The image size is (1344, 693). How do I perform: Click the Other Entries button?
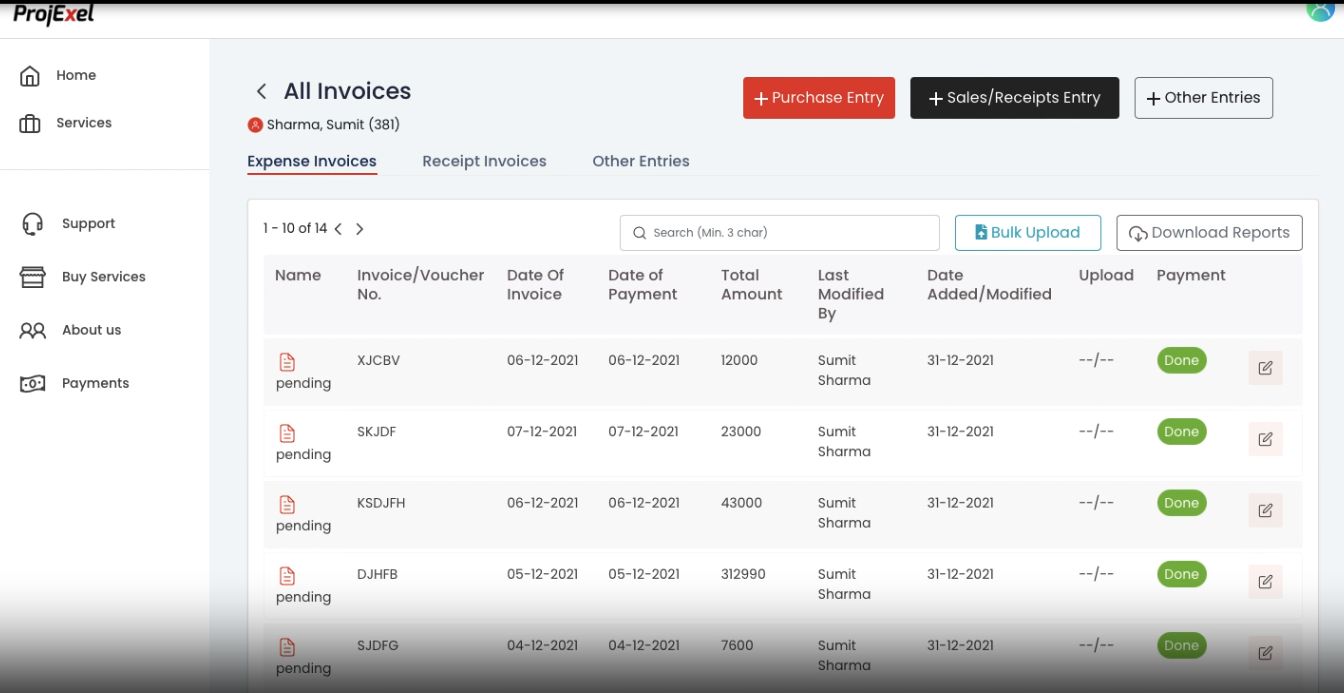point(1203,98)
